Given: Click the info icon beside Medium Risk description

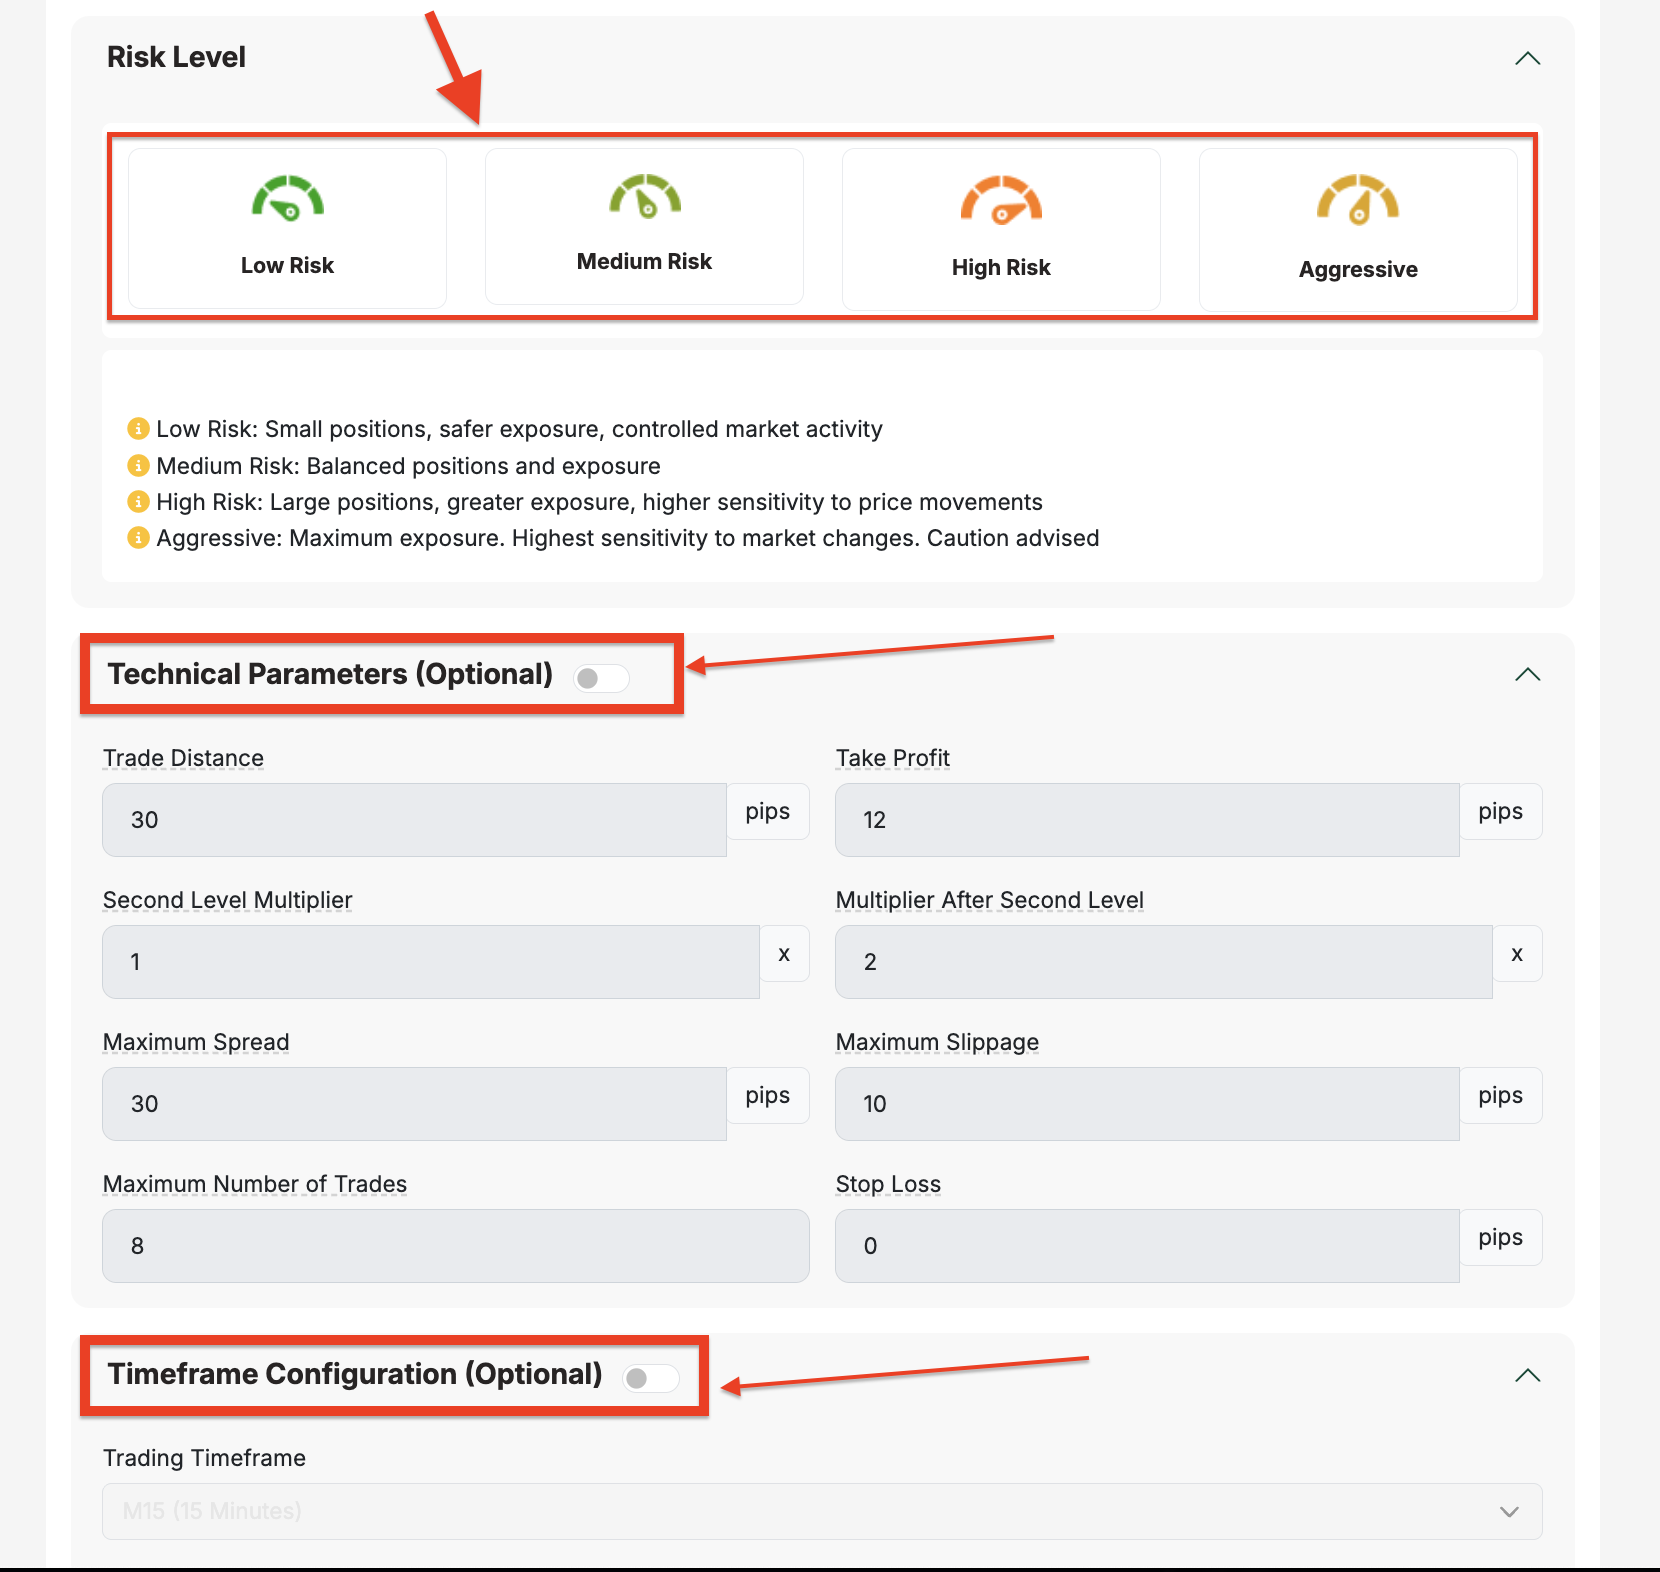Looking at the screenshot, I should tap(138, 466).
